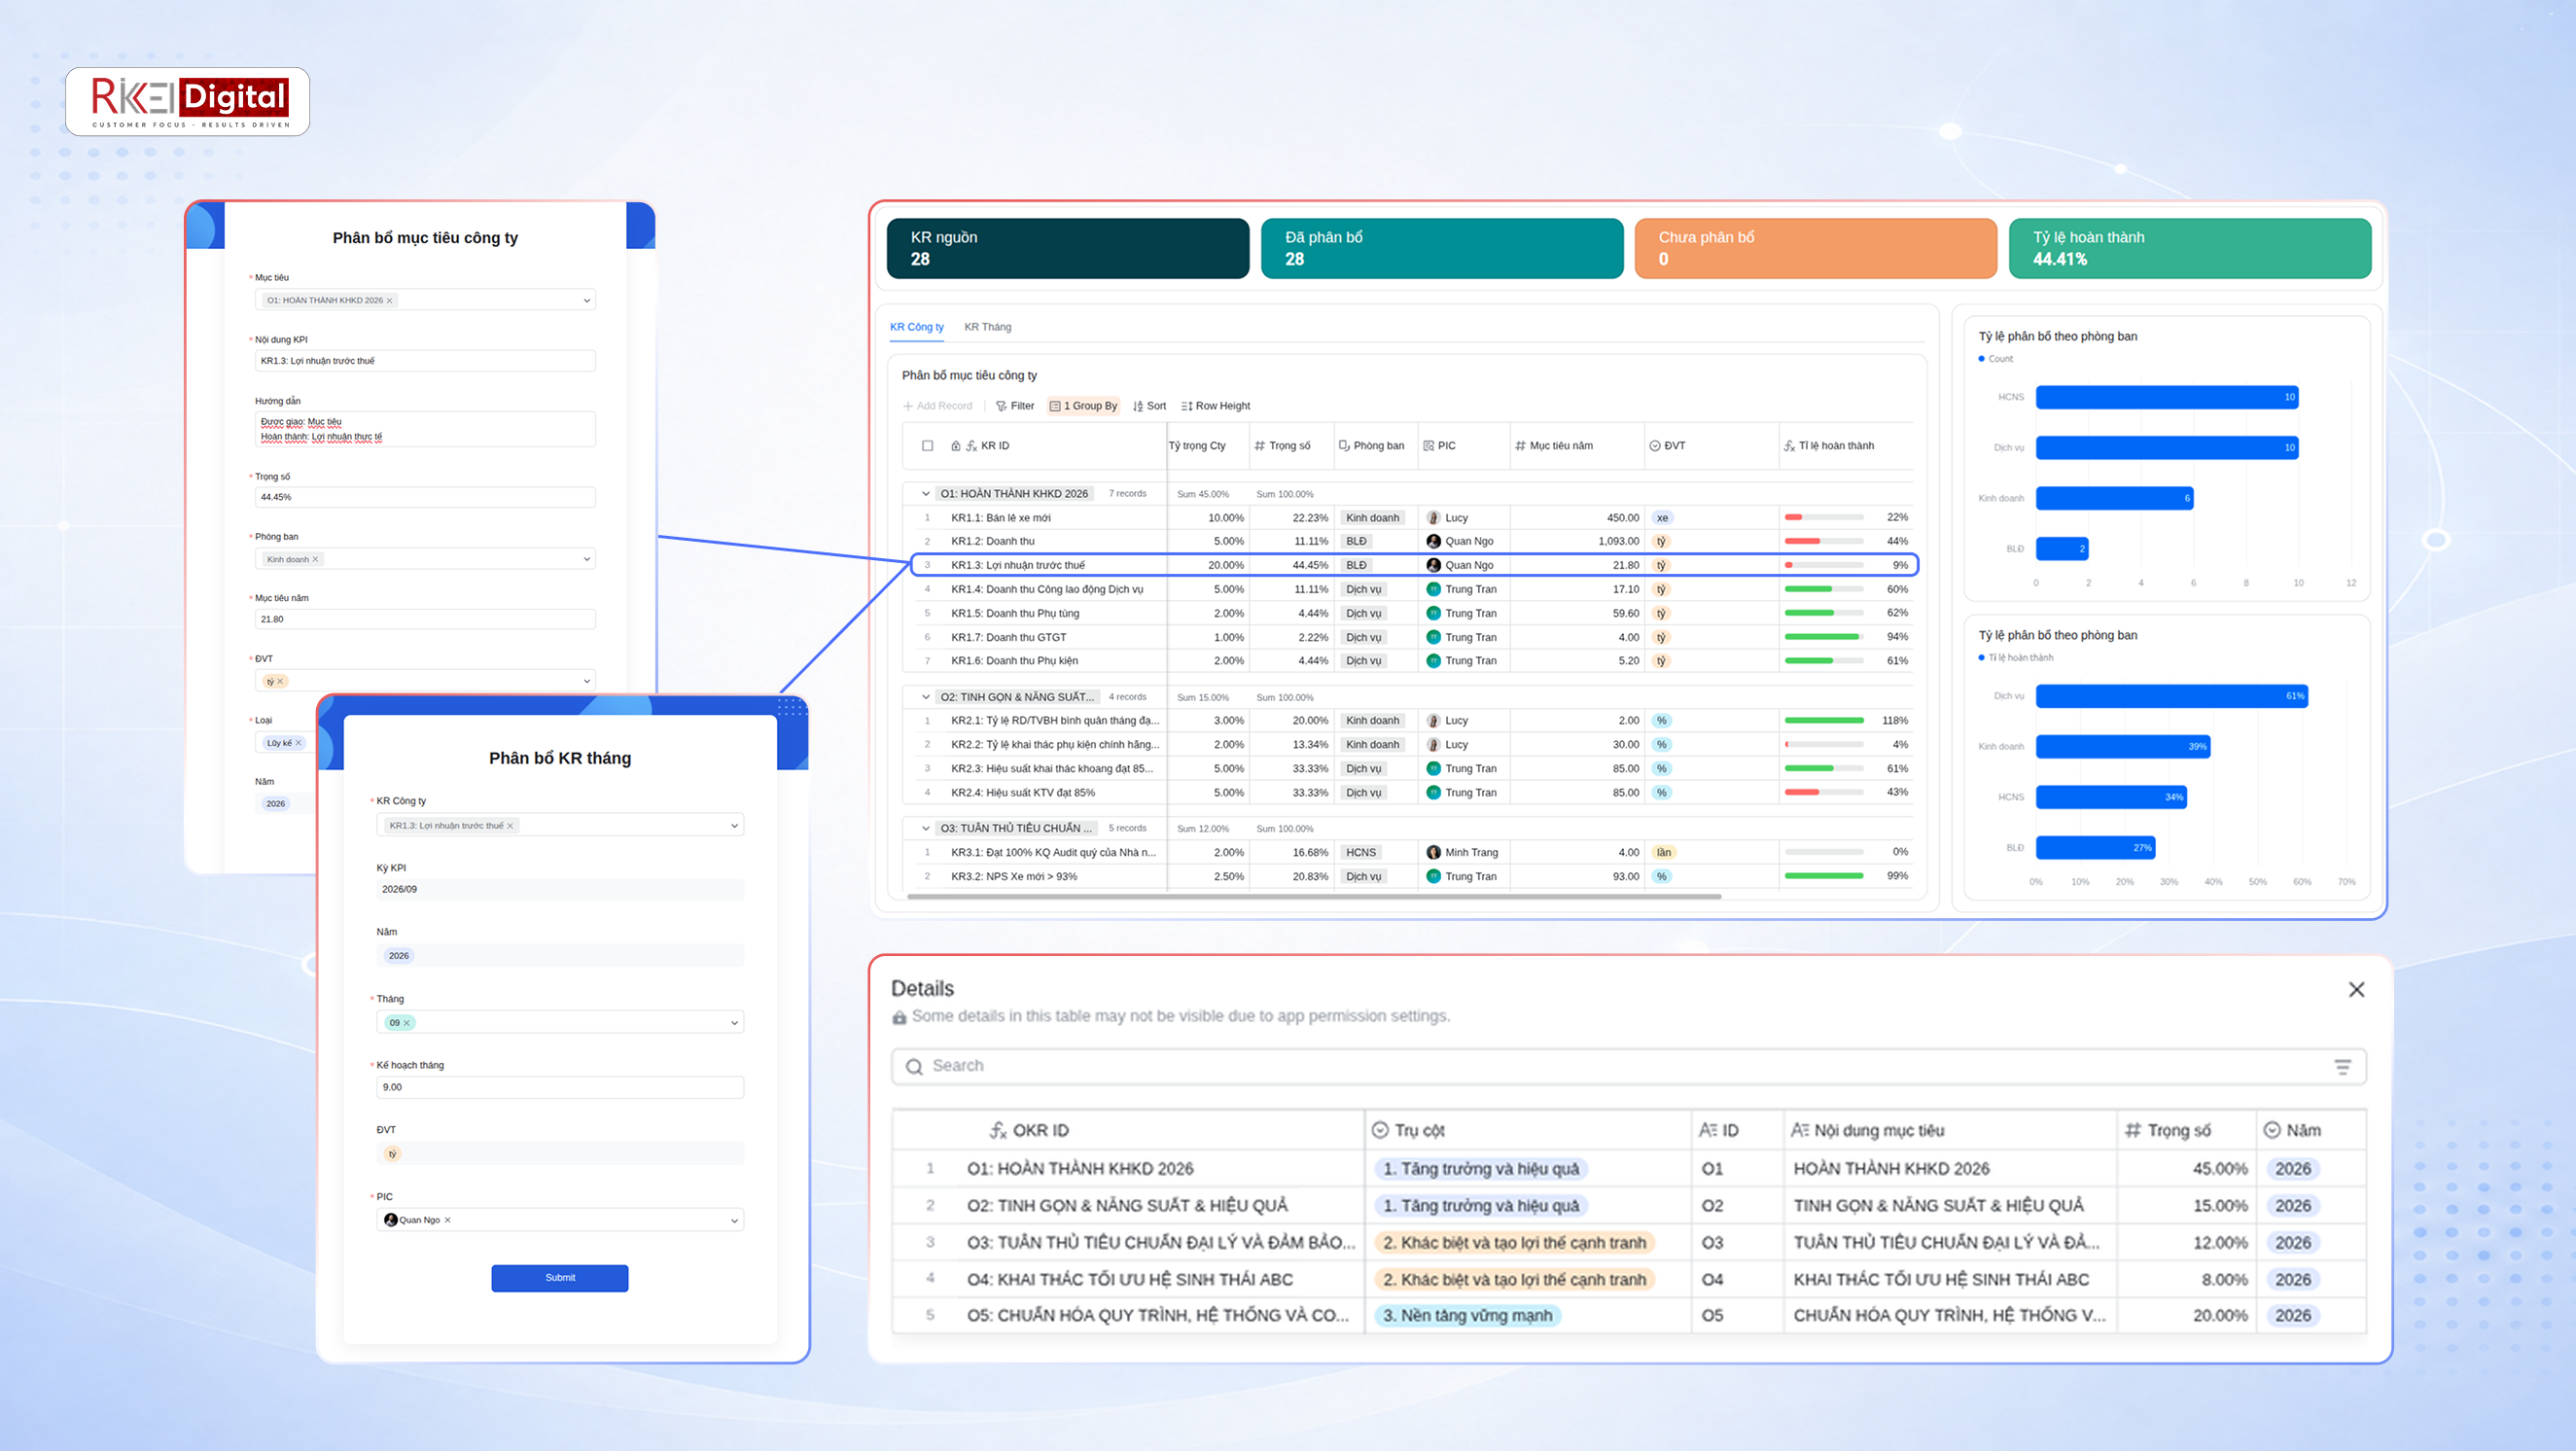Click the Search field in Details panel
The height and width of the screenshot is (1451, 2576).
pos(1628,1066)
